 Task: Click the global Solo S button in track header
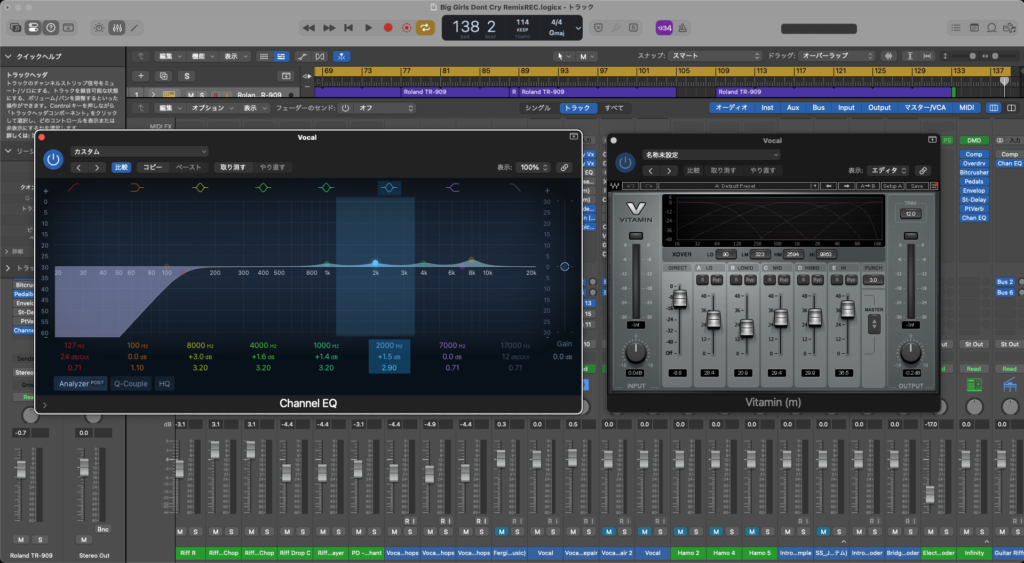[x=187, y=76]
